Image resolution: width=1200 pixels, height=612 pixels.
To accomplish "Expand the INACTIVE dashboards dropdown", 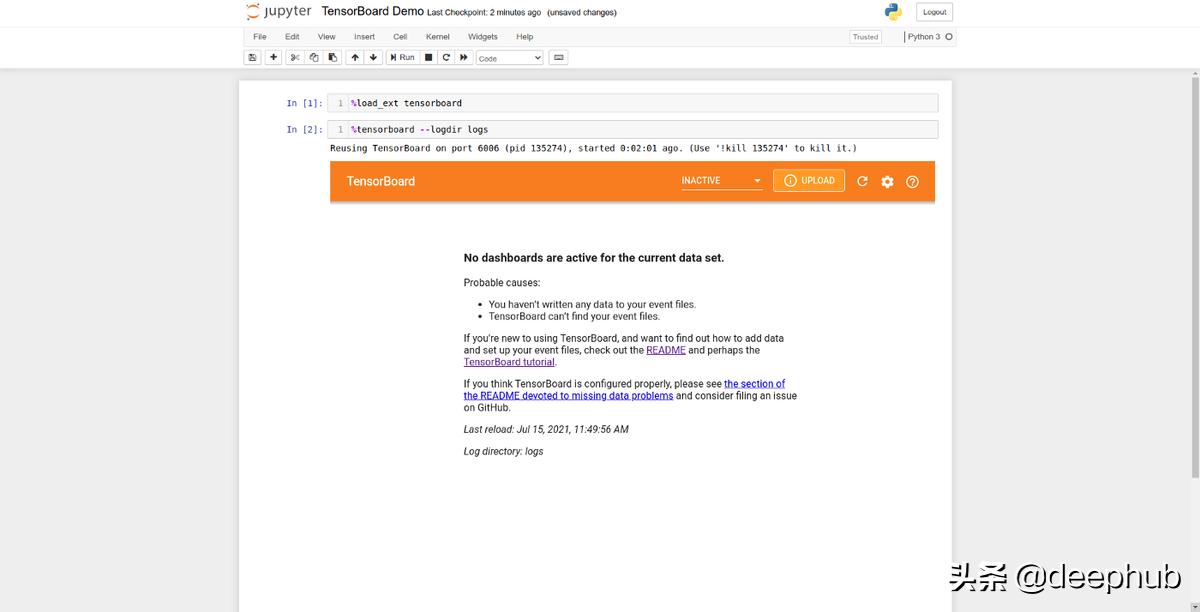I will pyautogui.click(x=721, y=181).
